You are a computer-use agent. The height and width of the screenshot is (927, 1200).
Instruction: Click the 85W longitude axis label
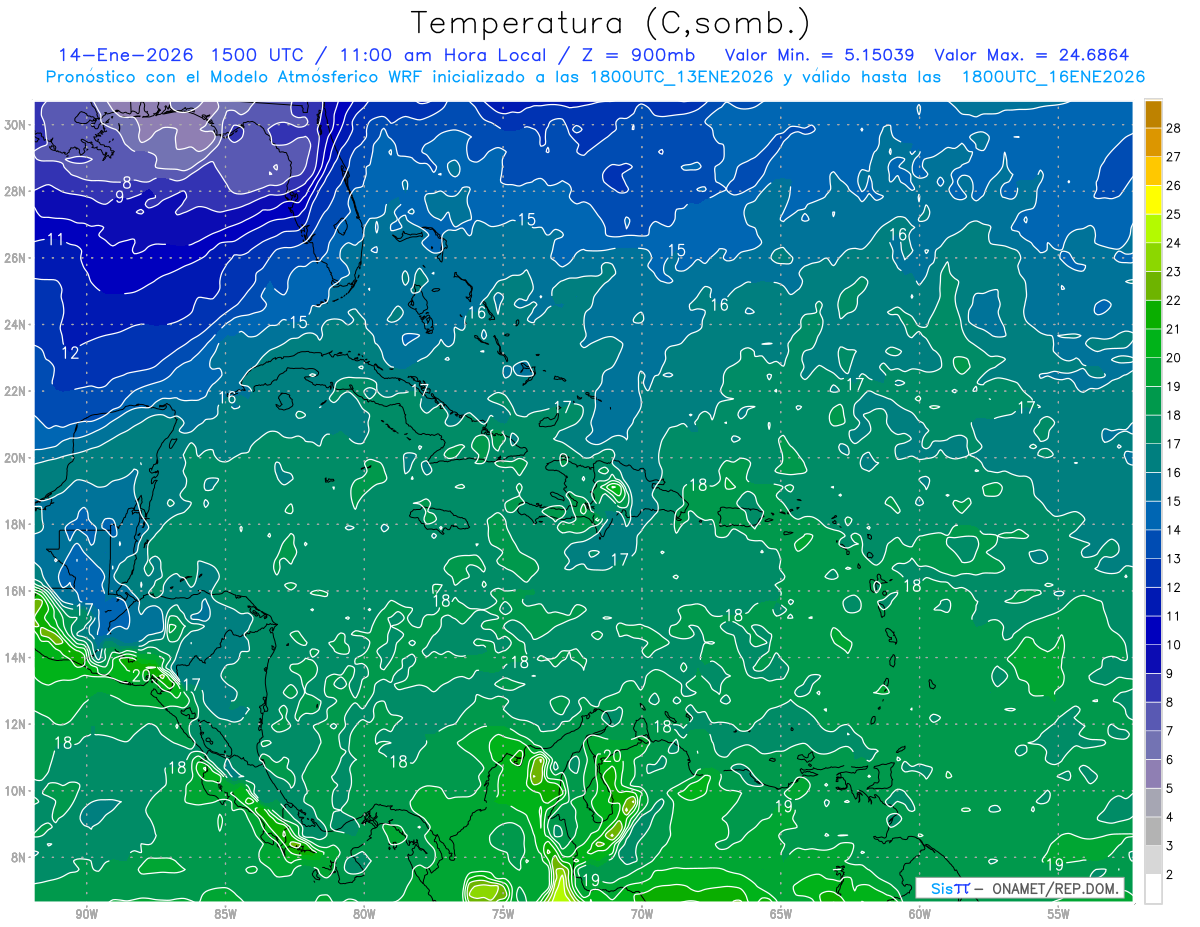coord(225,914)
